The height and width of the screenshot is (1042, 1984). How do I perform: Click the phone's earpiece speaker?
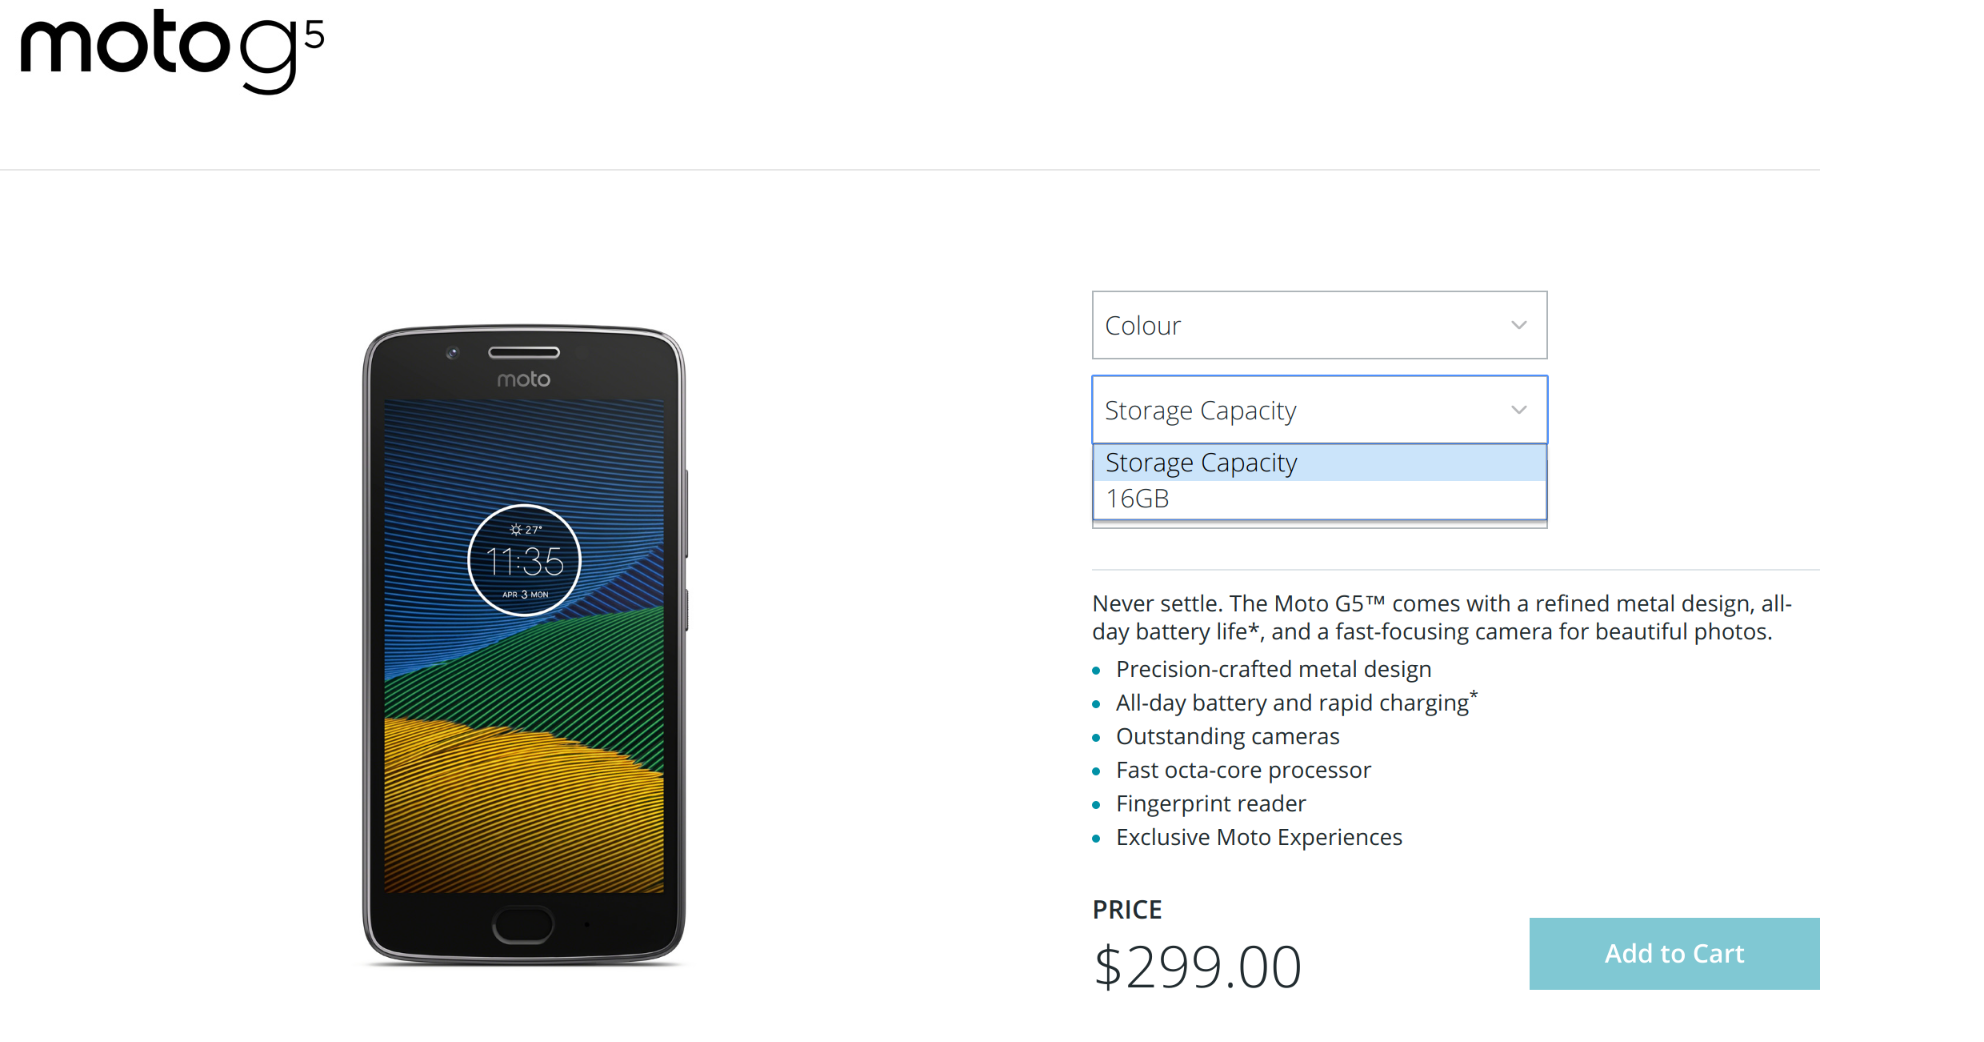click(x=524, y=352)
